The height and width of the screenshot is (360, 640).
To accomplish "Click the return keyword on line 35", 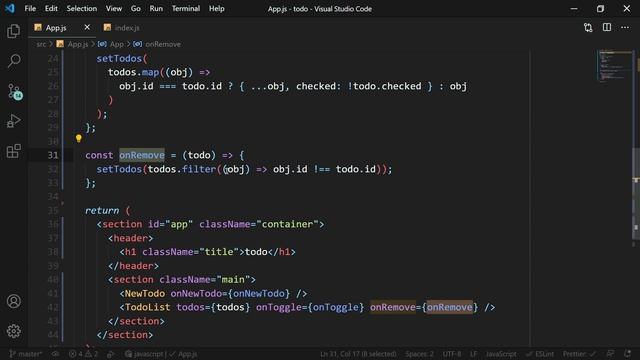I will [x=102, y=210].
